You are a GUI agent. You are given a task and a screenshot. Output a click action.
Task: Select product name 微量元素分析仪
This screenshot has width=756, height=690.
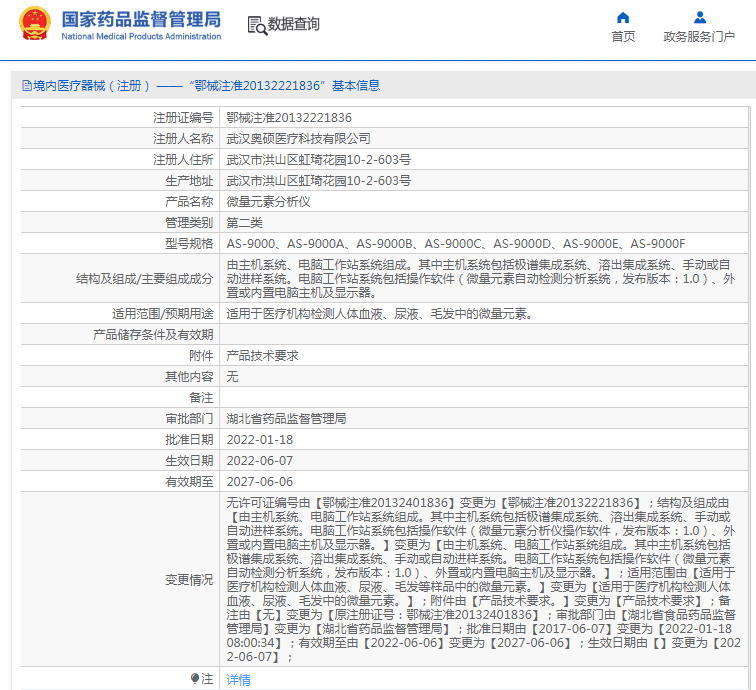point(269,202)
